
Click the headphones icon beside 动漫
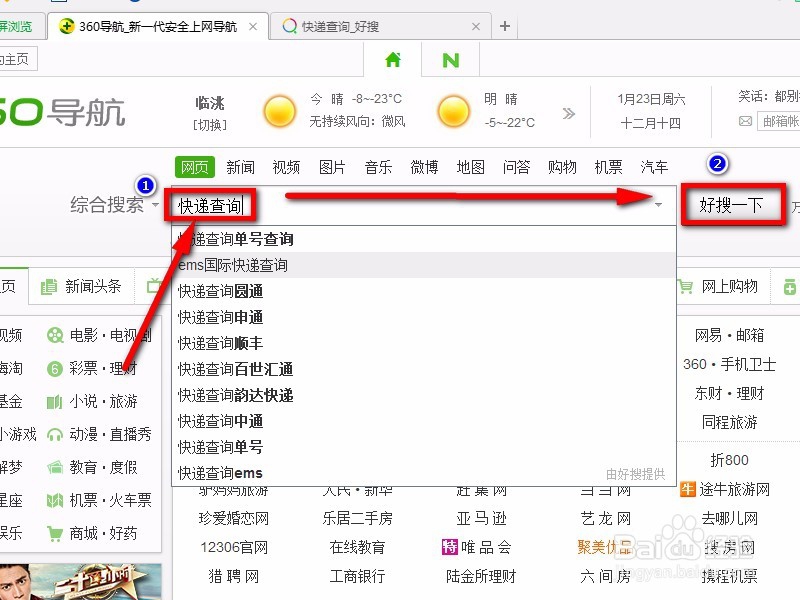tap(55, 435)
